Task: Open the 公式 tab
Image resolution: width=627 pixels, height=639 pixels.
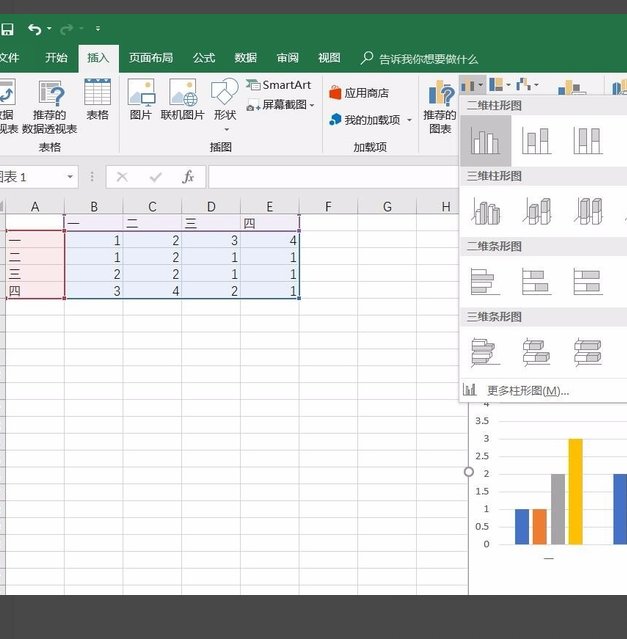Action: (204, 58)
